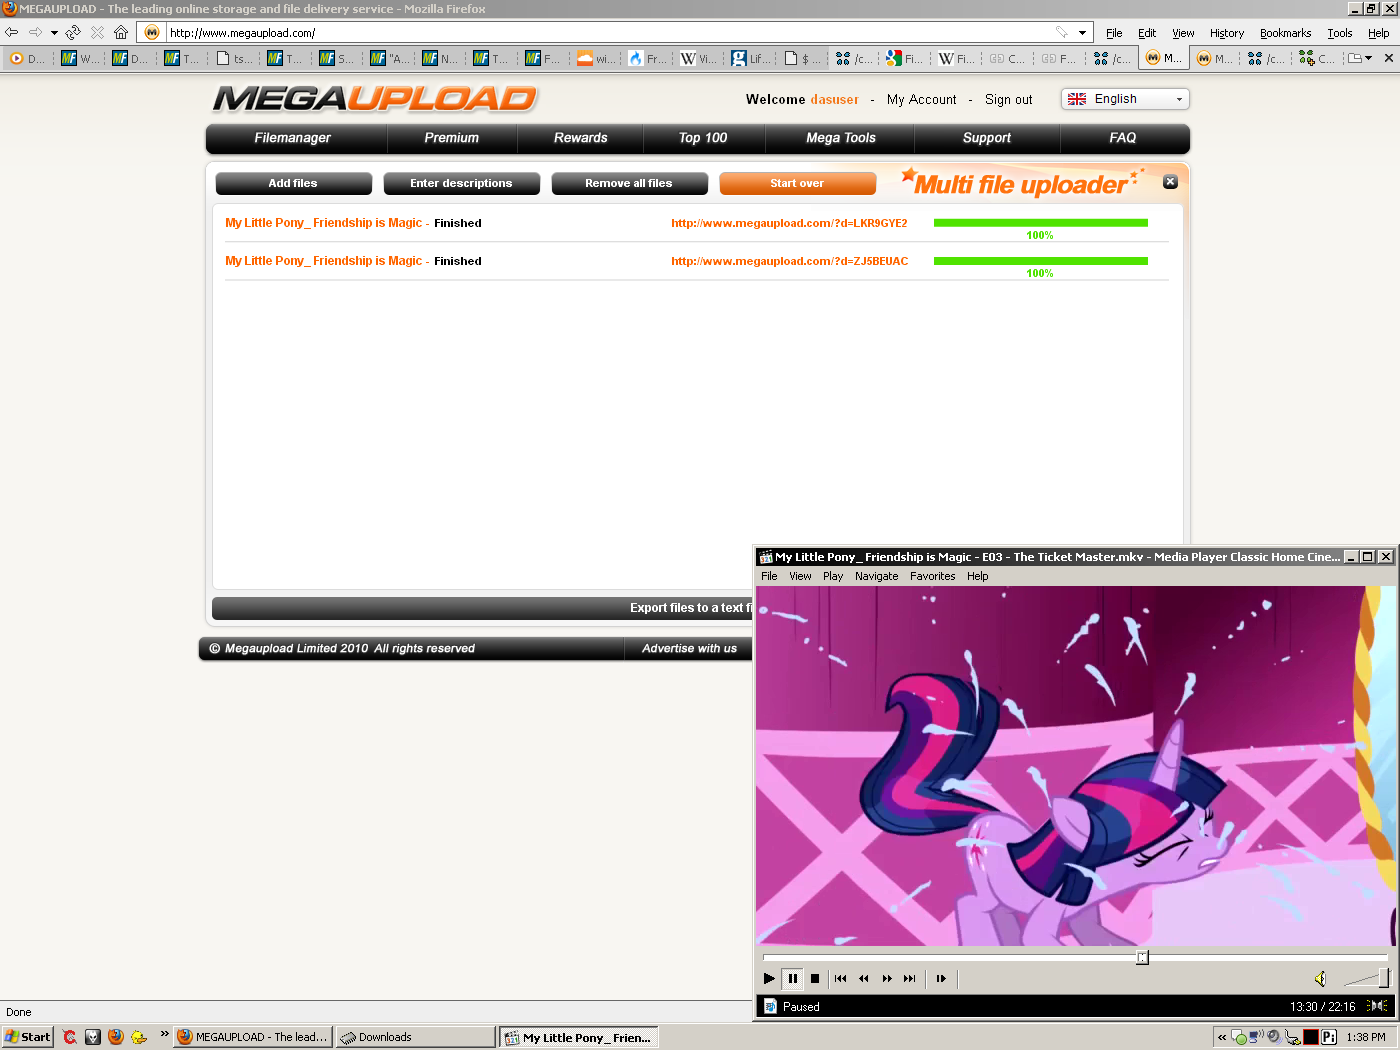This screenshot has height=1050, width=1400.
Task: Close the Multi file uploader panel
Action: point(1170,182)
